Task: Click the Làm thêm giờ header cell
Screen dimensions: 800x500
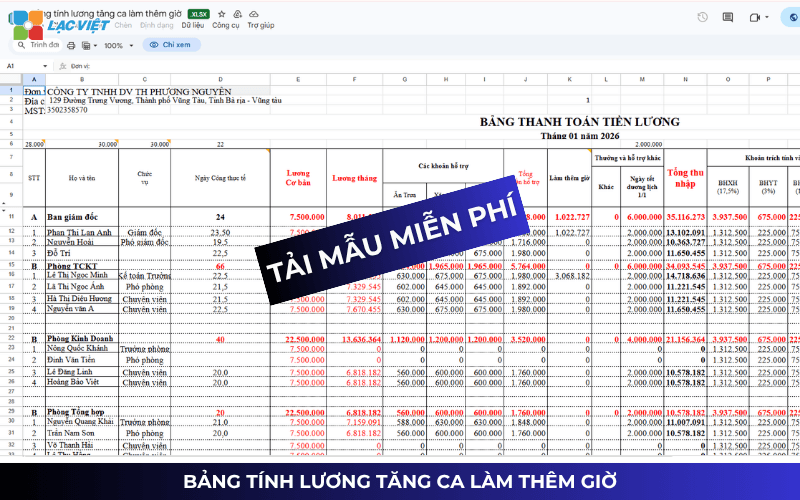Action: [x=569, y=178]
